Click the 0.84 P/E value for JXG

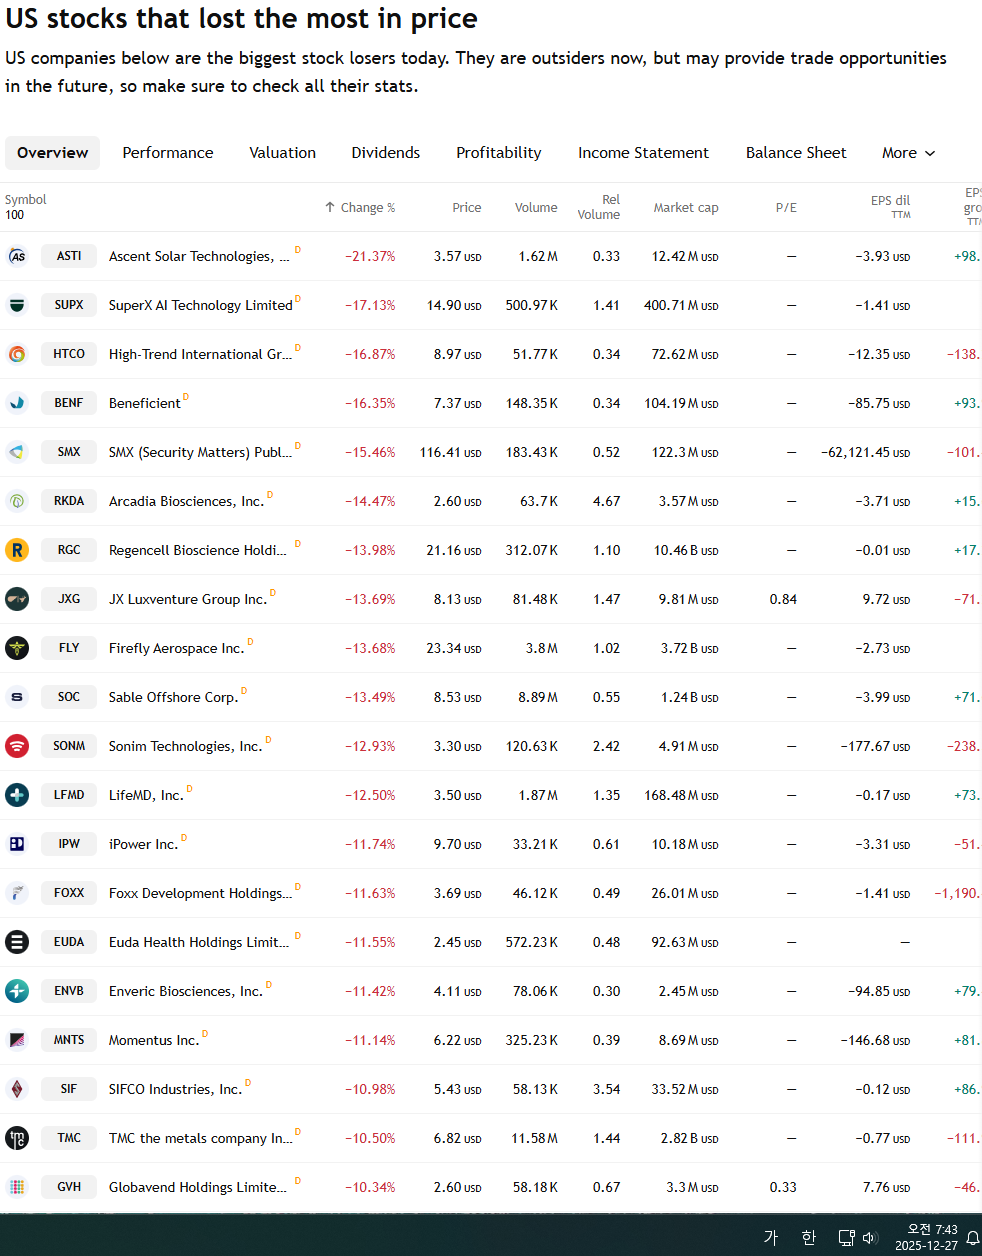783,599
